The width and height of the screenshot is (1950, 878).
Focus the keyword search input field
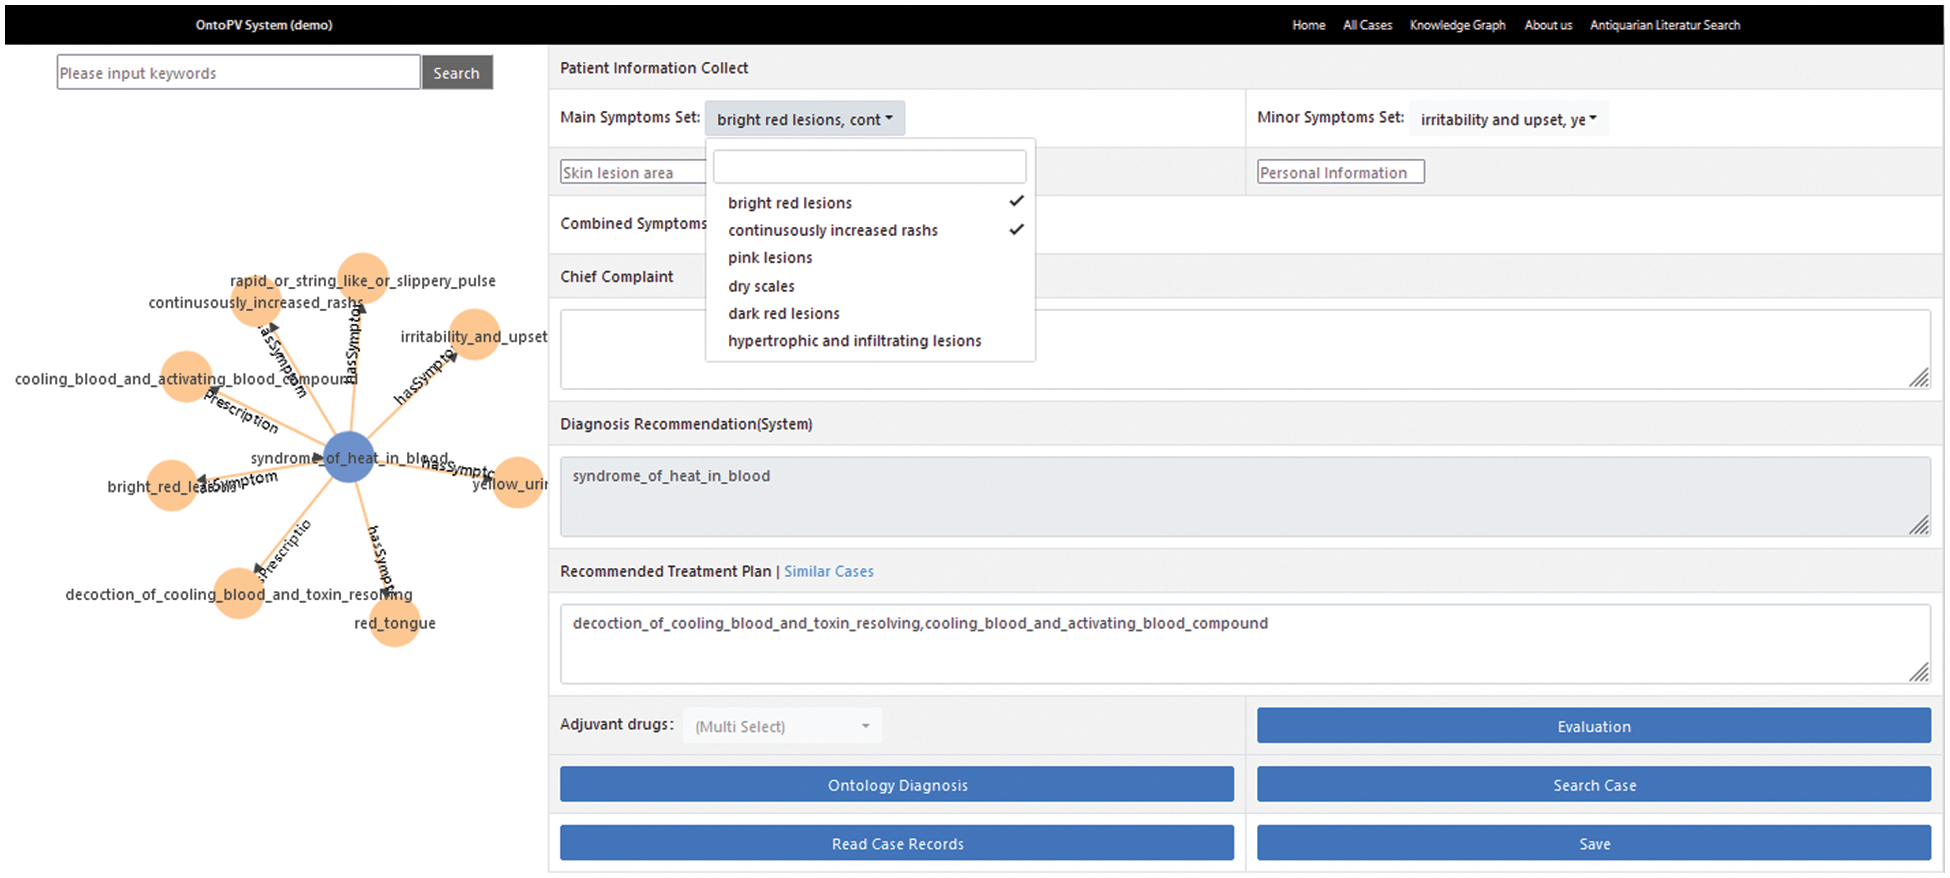(238, 73)
